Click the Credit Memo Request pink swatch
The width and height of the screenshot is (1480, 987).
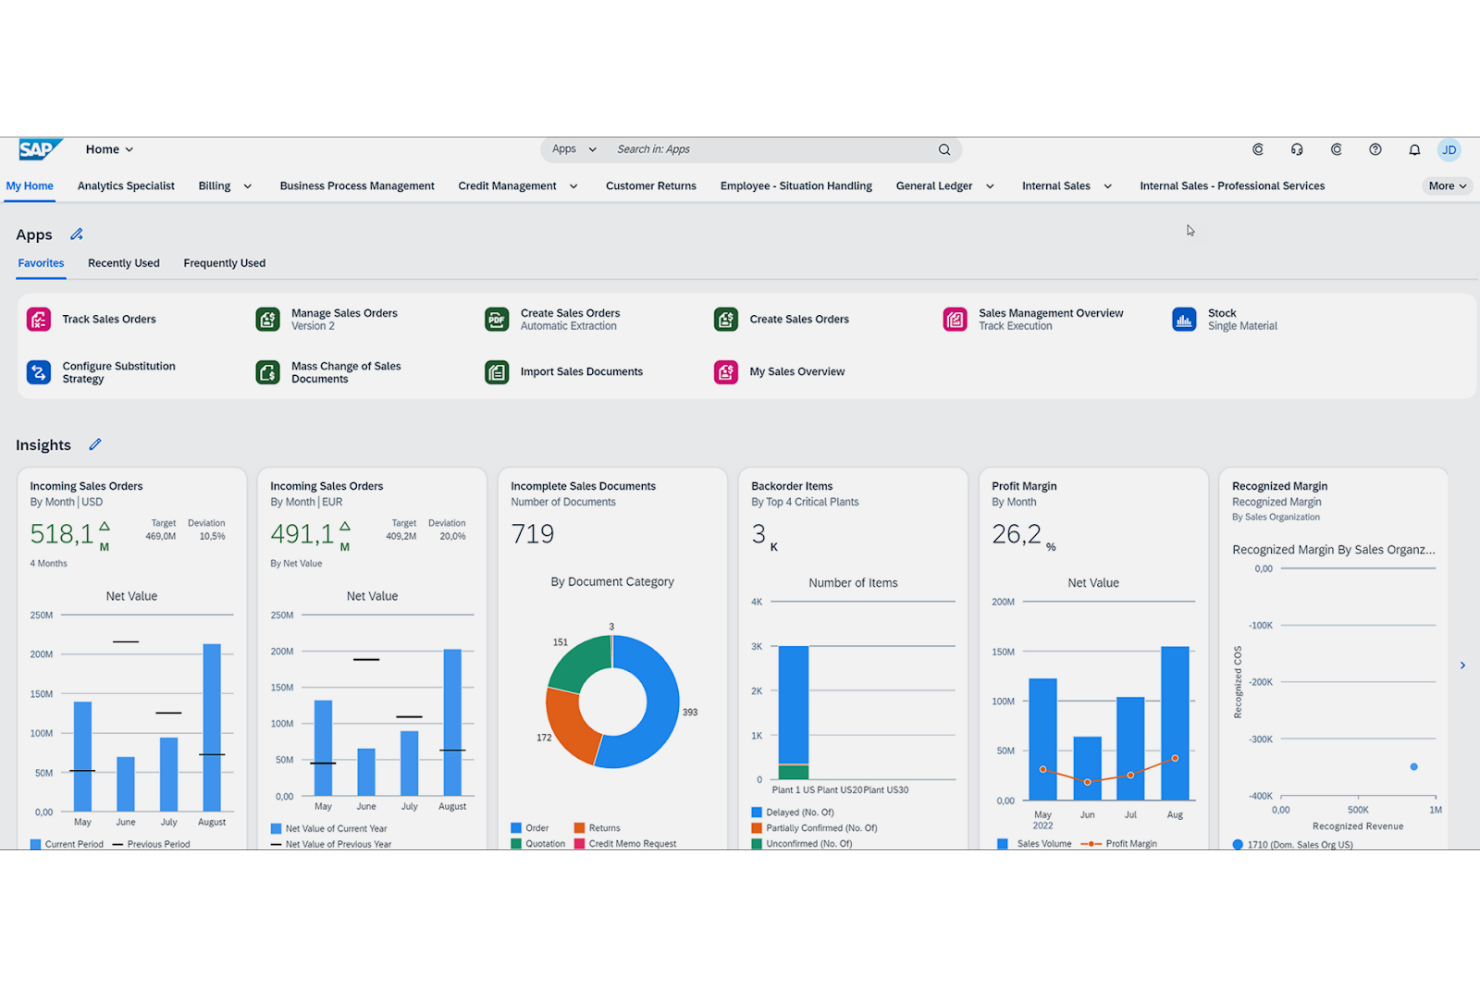coord(579,844)
